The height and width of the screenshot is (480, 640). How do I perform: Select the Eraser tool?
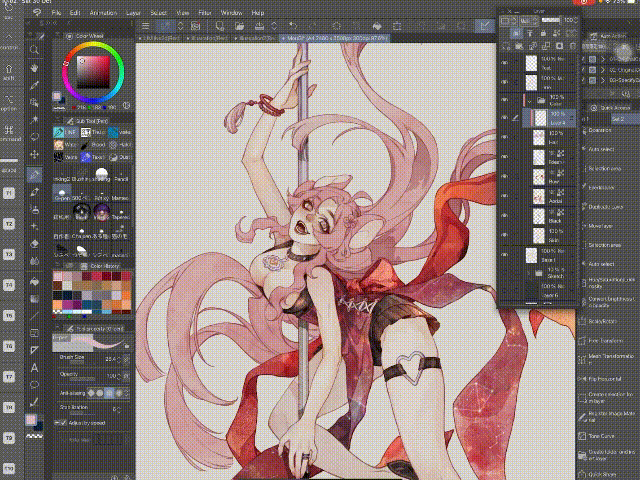[x=34, y=244]
